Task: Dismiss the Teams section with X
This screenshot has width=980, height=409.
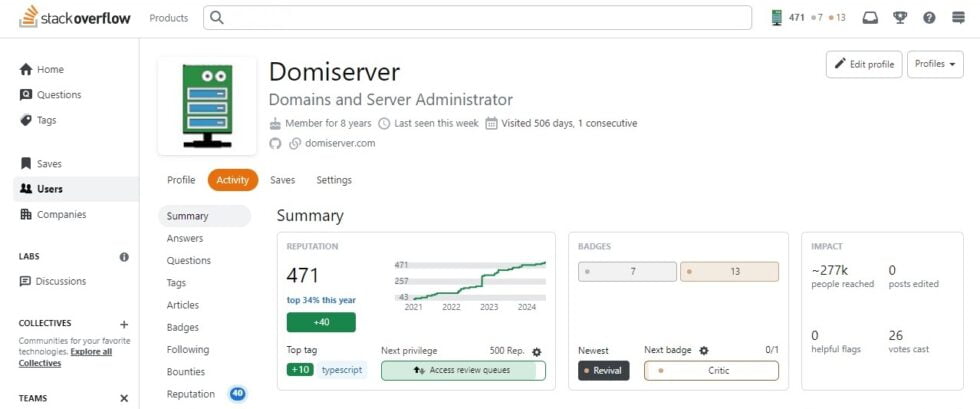Action: pyautogui.click(x=124, y=398)
